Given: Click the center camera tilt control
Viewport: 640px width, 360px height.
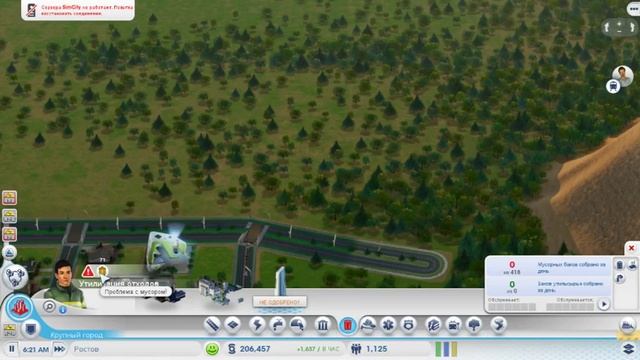Looking at the screenshot, I should pyautogui.click(x=620, y=27).
